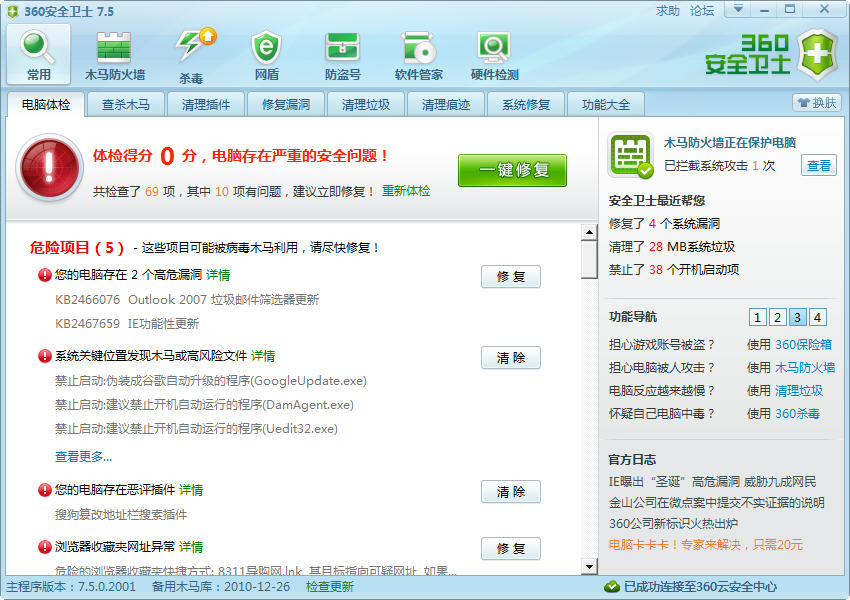Click the 检查更新 link in status bar

tap(330, 586)
